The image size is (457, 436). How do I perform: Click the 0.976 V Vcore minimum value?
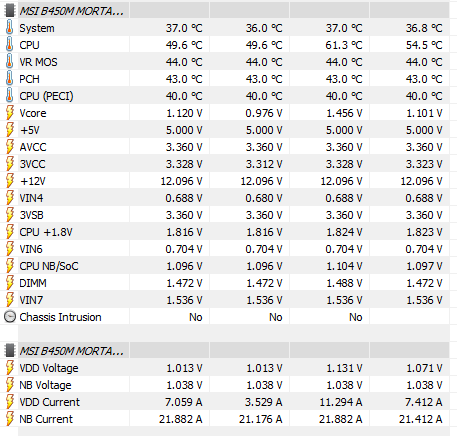click(x=264, y=113)
